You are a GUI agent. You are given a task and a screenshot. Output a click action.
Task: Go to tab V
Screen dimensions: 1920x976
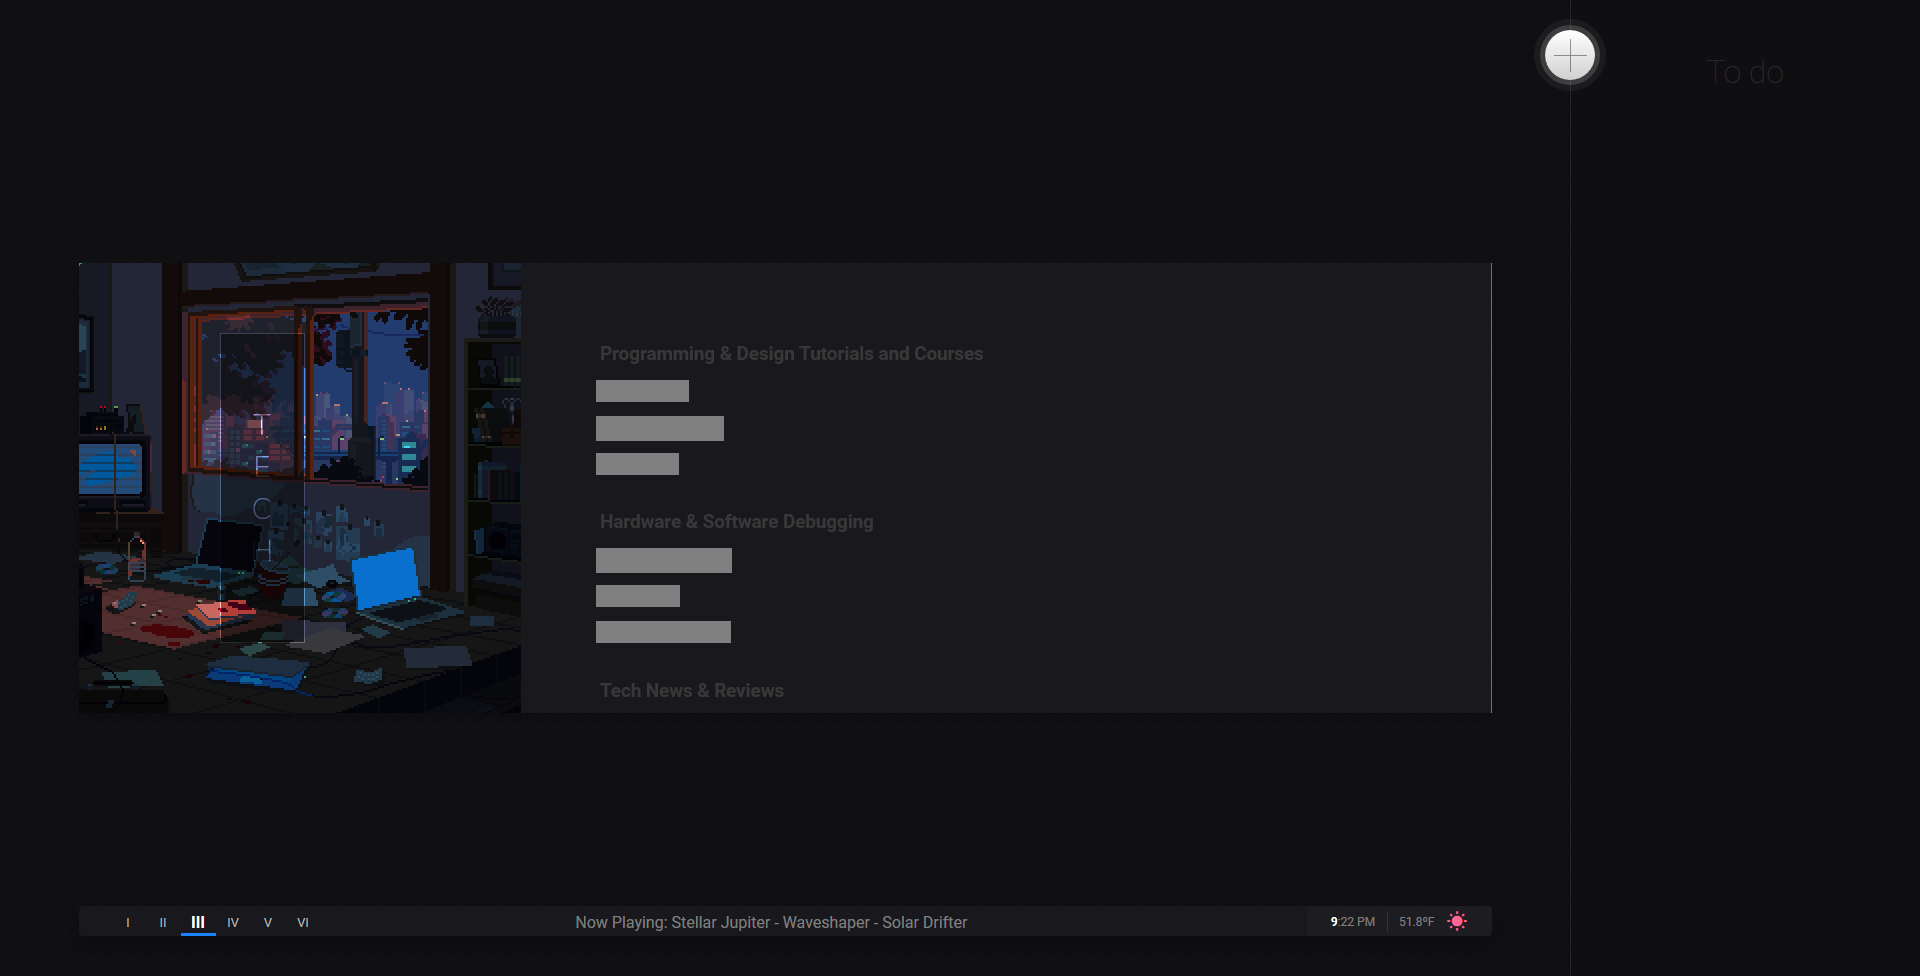coord(268,923)
